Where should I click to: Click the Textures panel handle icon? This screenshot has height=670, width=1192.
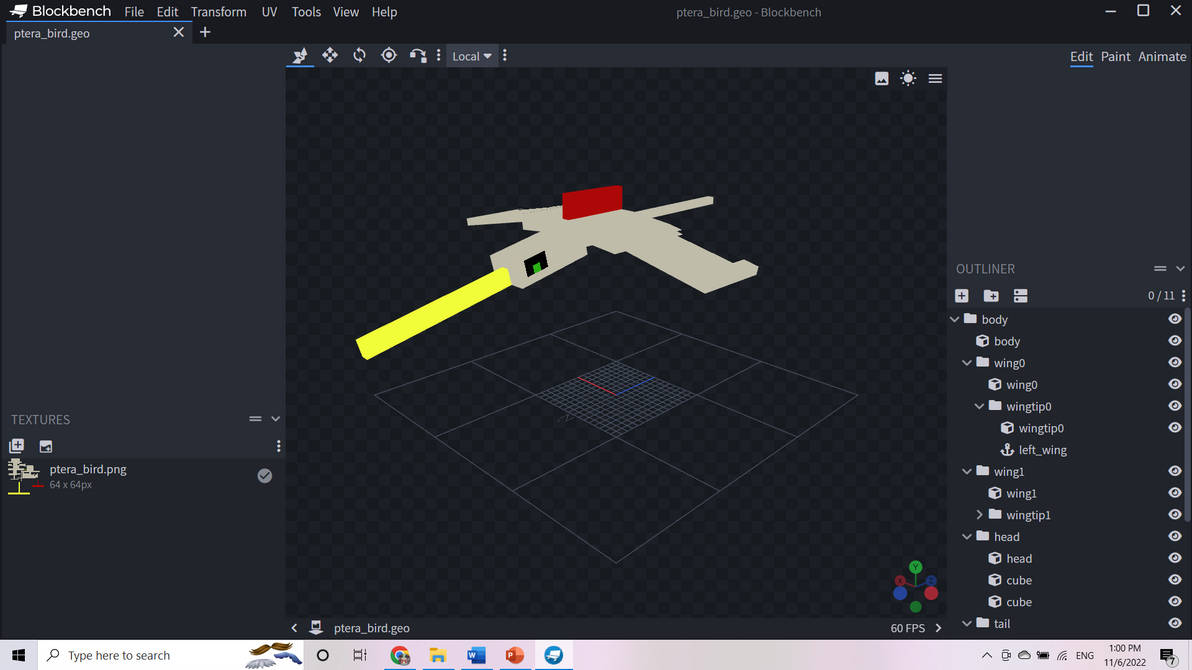(x=255, y=419)
